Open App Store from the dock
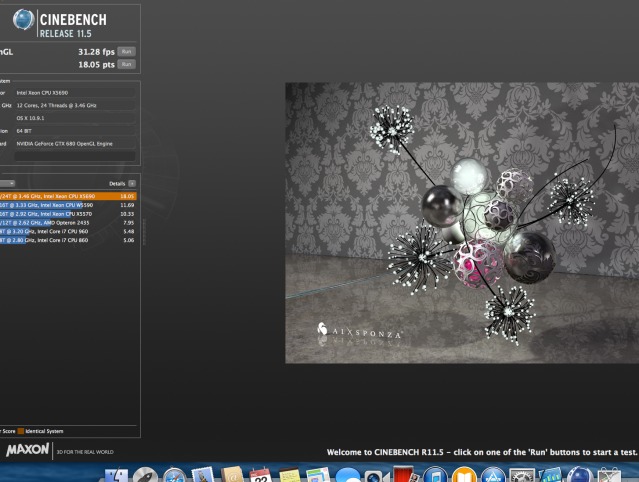 [x=493, y=475]
